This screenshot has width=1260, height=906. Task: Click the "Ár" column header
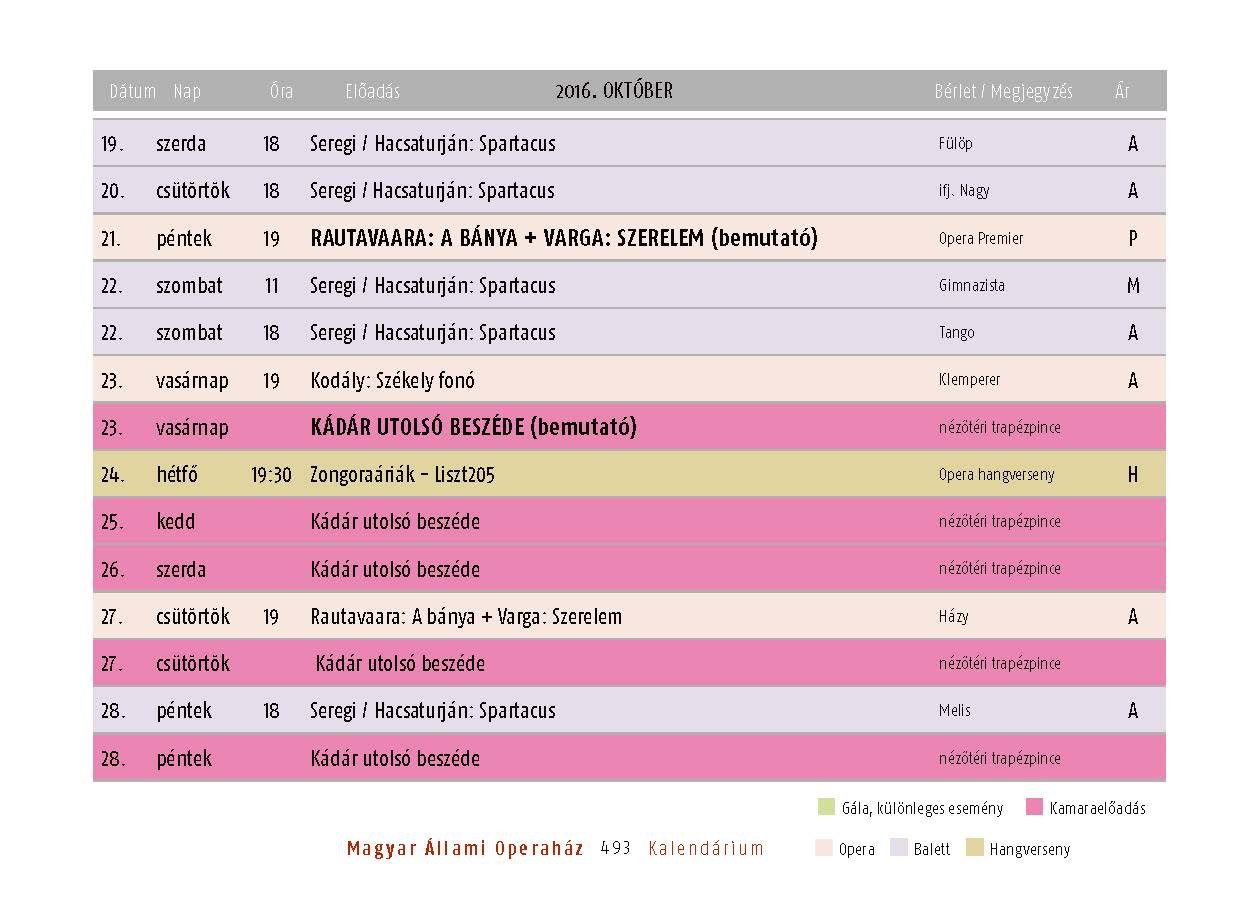1122,91
